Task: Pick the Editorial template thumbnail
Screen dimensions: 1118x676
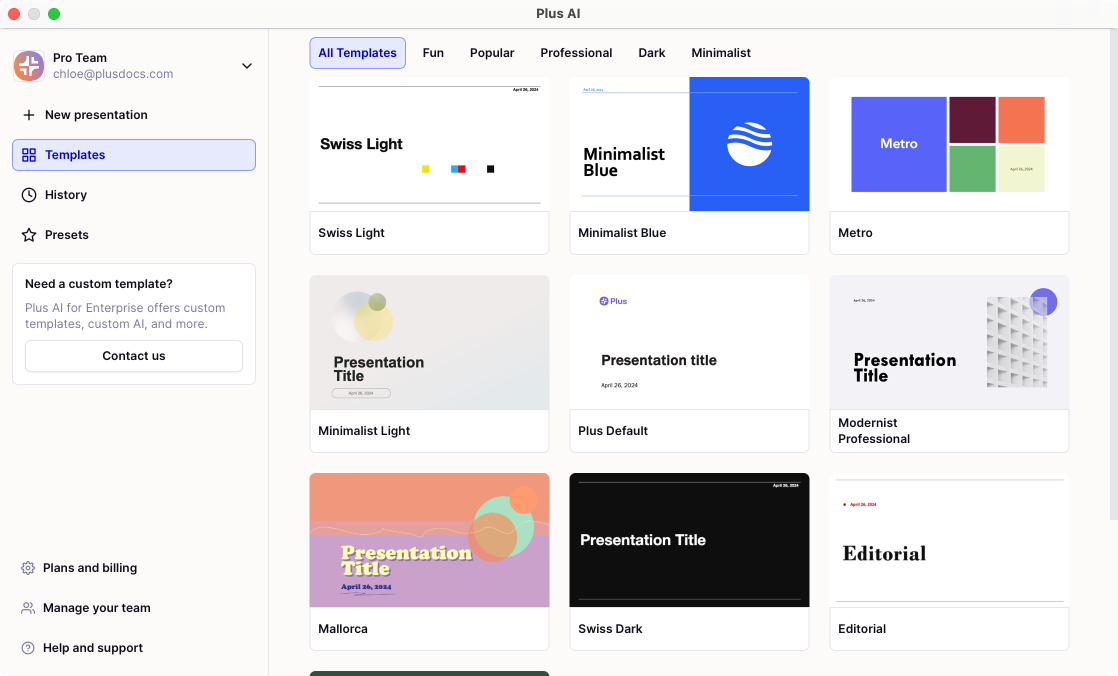Action: click(949, 540)
